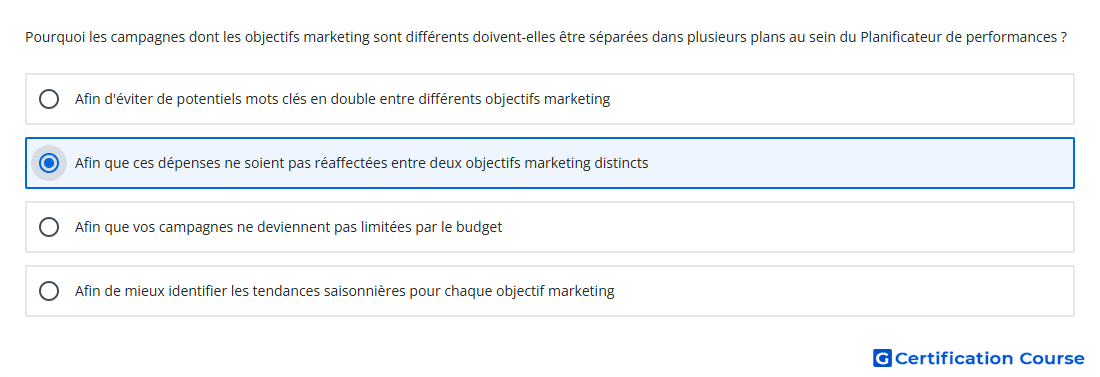Open the Certification Course link text

coord(989,358)
